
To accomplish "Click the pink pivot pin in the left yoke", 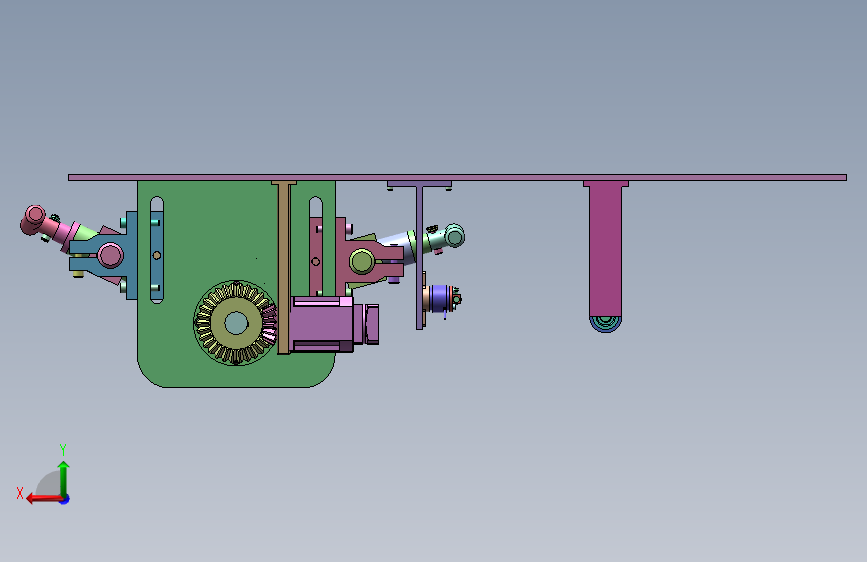I will (x=111, y=256).
